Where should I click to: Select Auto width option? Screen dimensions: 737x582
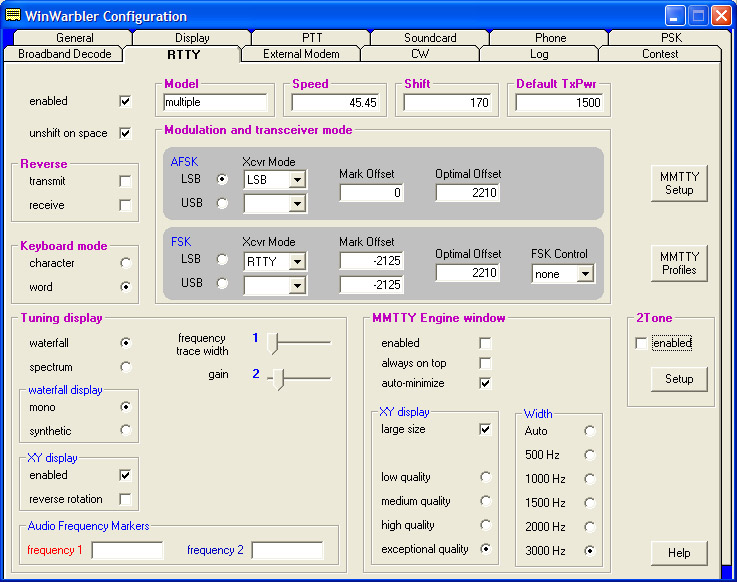click(589, 431)
